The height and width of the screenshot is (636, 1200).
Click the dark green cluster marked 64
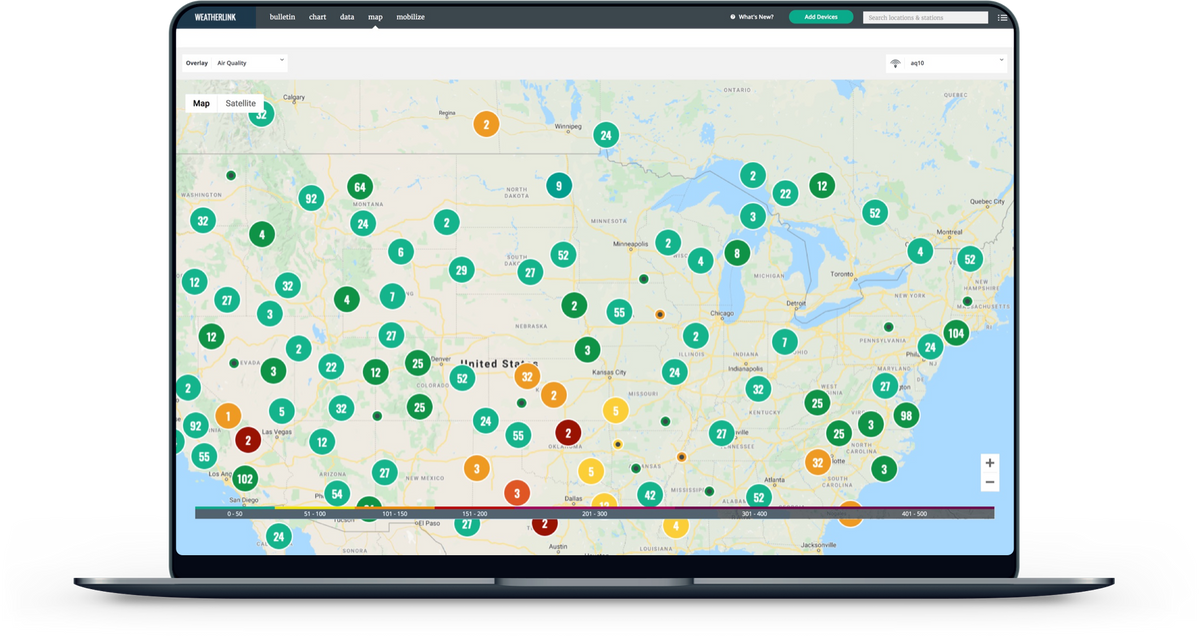tap(361, 186)
